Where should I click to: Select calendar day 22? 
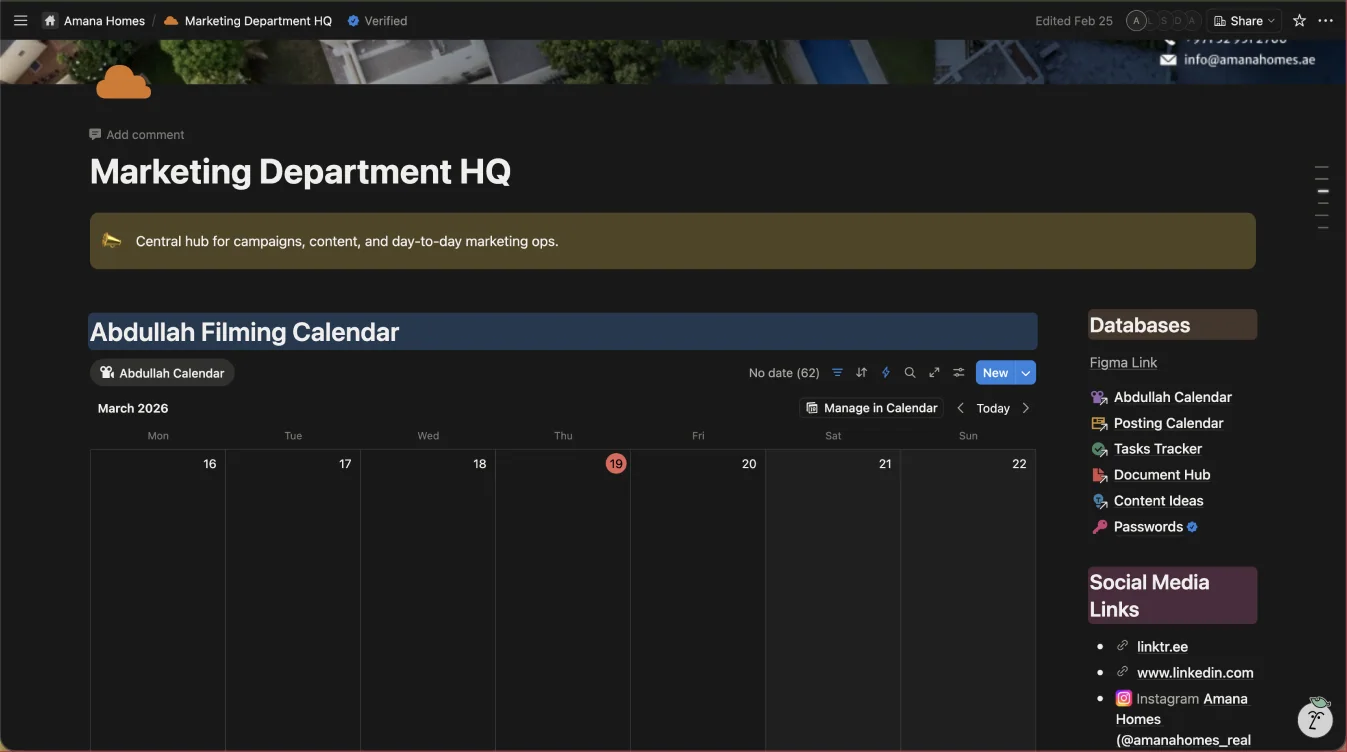click(x=1019, y=464)
